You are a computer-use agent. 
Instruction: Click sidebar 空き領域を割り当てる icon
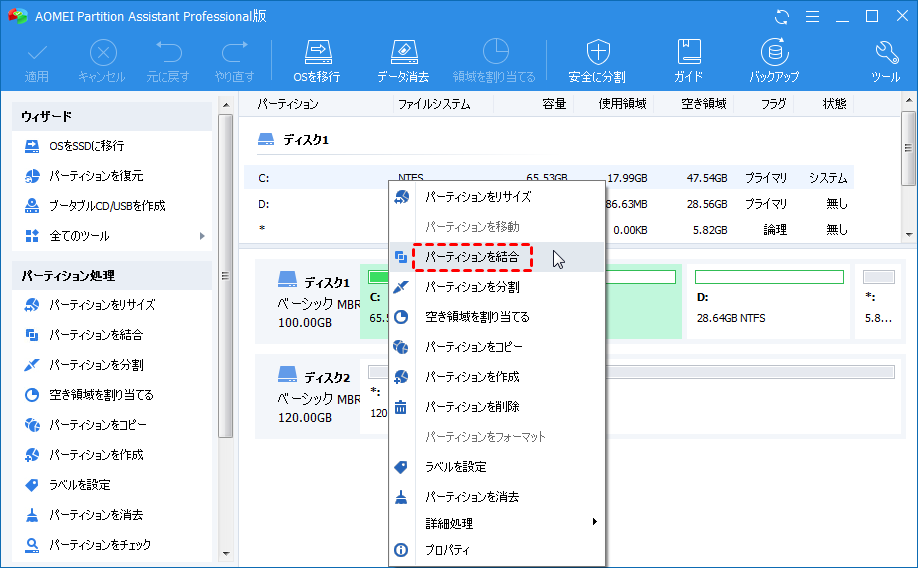click(32, 395)
